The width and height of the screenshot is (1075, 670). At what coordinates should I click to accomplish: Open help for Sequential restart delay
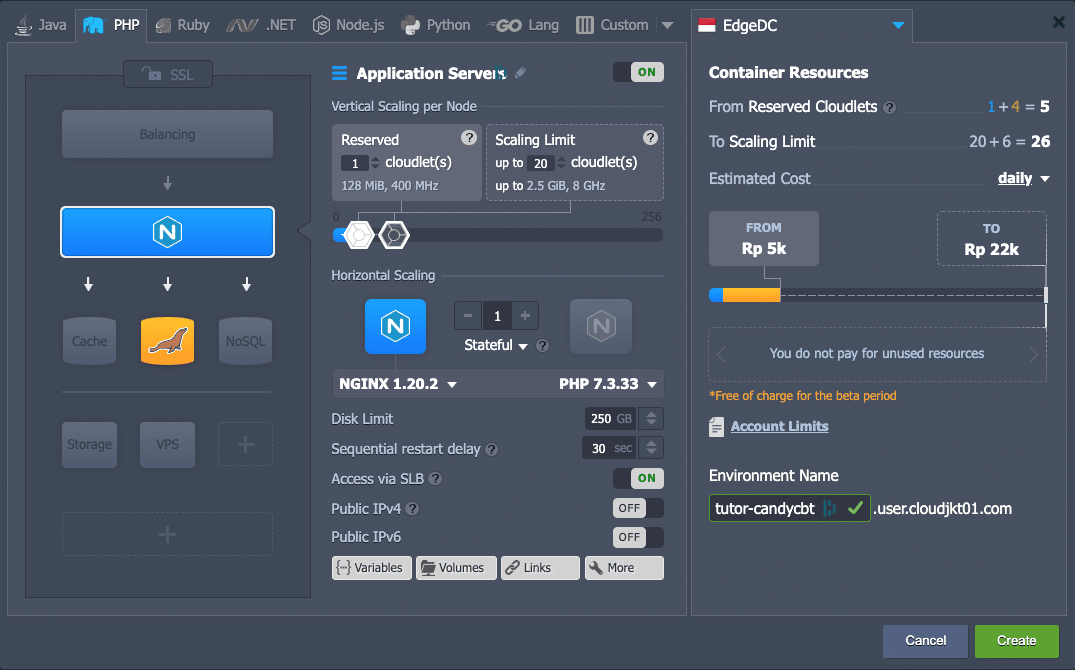click(492, 450)
